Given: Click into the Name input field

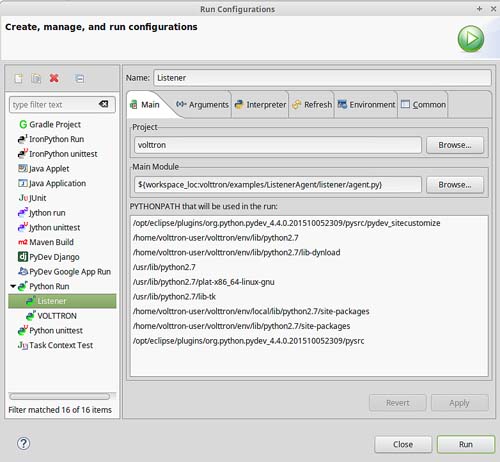Looking at the screenshot, I should click(x=322, y=78).
